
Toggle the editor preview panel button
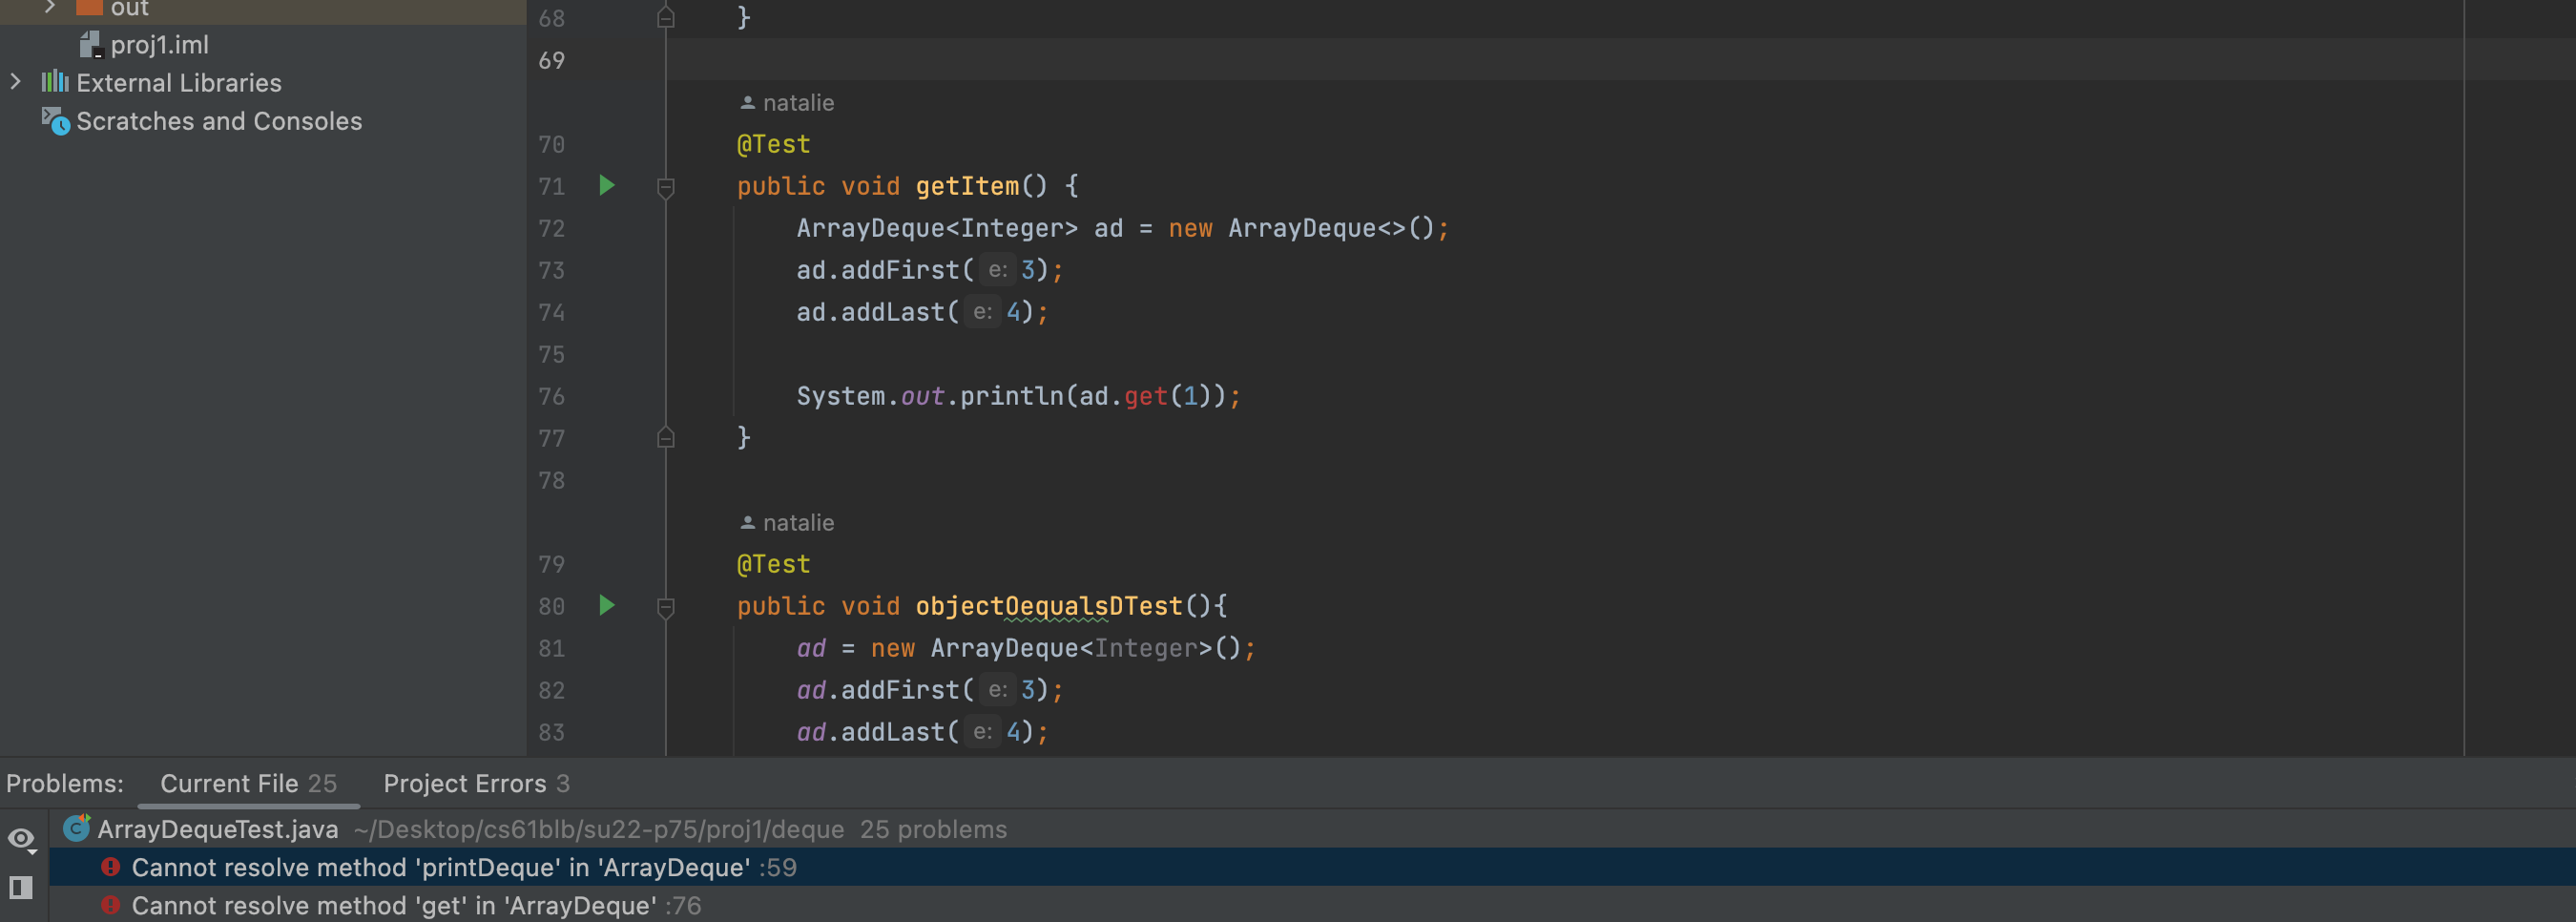(x=21, y=887)
